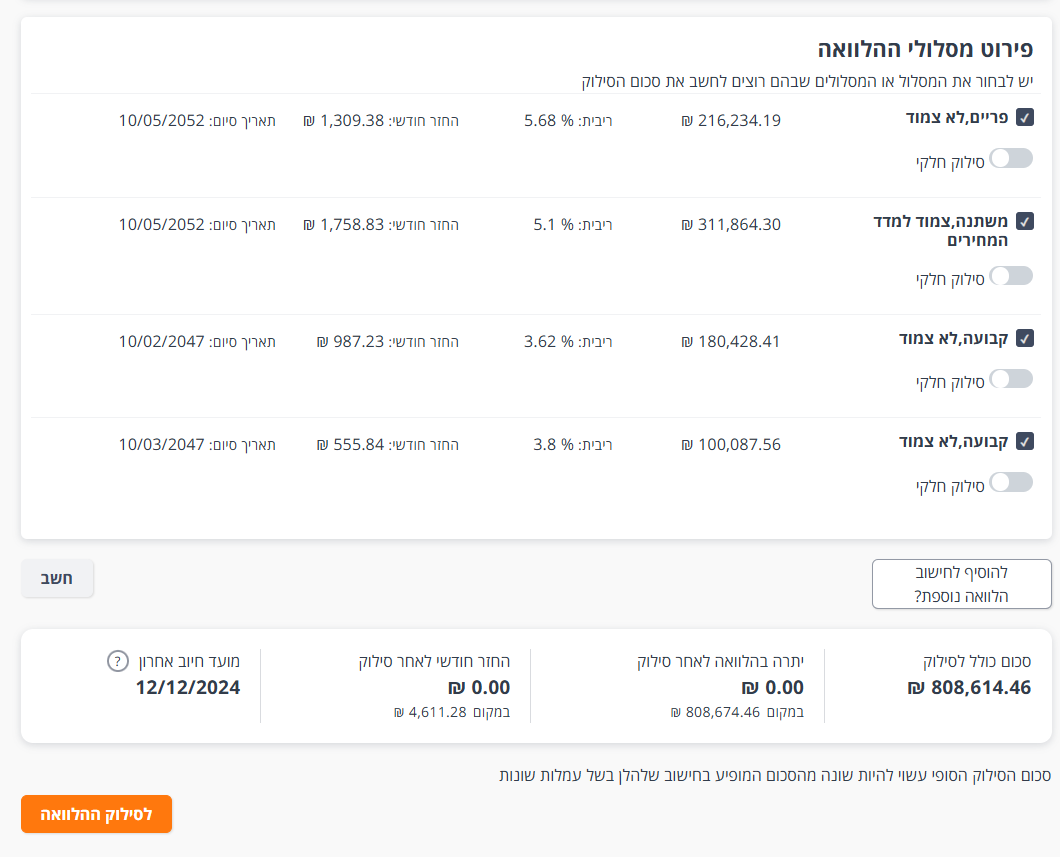
Task: Click the פירוט מסלולי ההלוואה heading
Action: click(925, 49)
